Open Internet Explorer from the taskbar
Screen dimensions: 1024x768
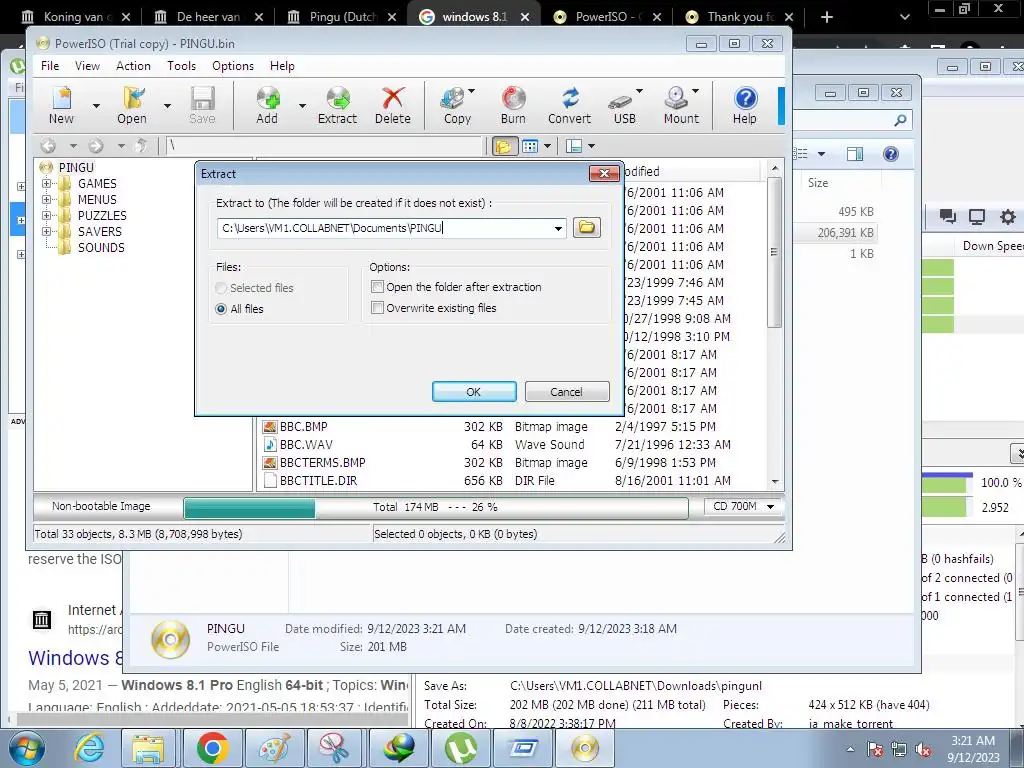coord(89,748)
